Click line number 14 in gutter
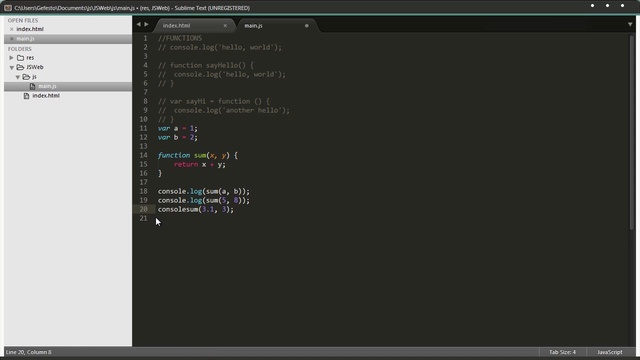Viewport: 640px width, 360px height. point(143,155)
